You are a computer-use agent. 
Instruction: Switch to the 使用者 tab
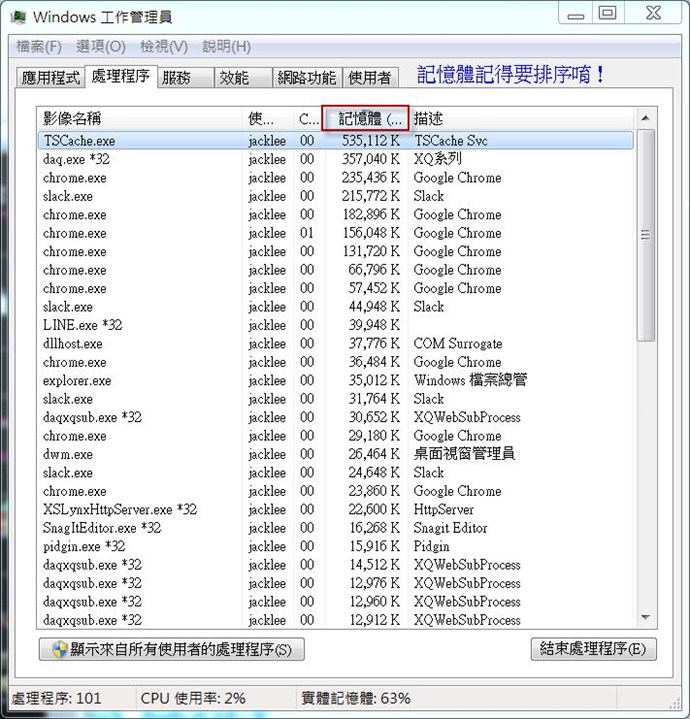[371, 78]
